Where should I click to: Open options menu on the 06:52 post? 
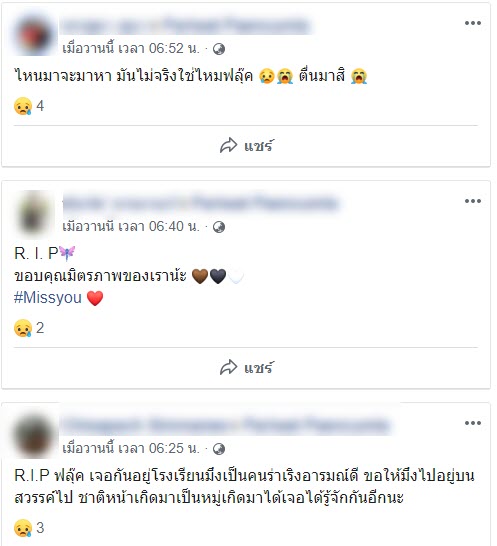(x=473, y=23)
